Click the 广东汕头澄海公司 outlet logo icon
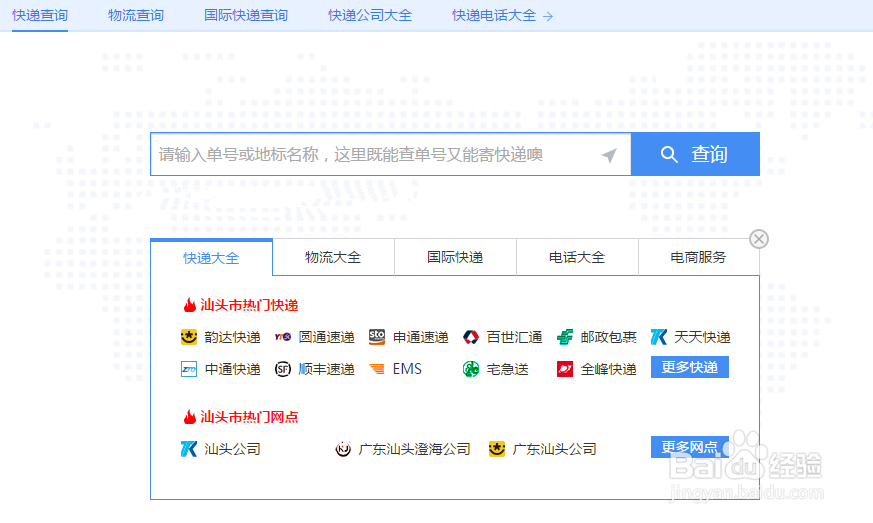This screenshot has height=523, width=873. pos(343,449)
